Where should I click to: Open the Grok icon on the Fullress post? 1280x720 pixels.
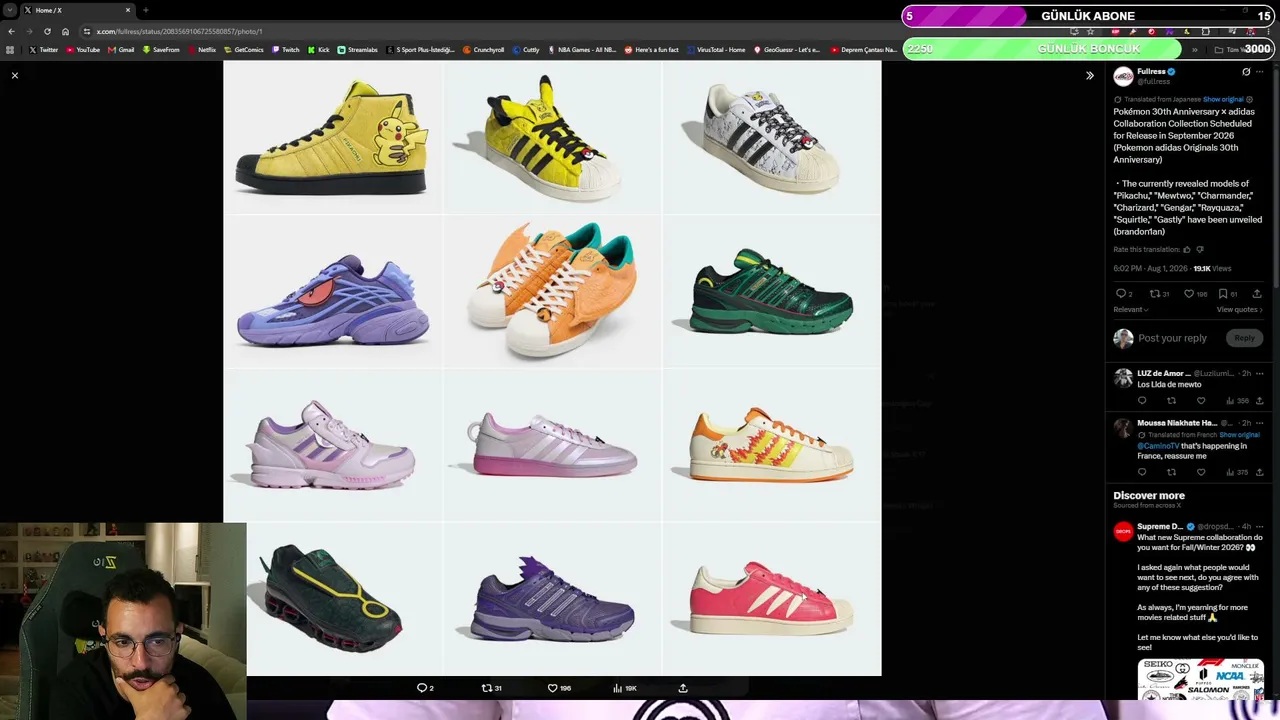[1246, 72]
